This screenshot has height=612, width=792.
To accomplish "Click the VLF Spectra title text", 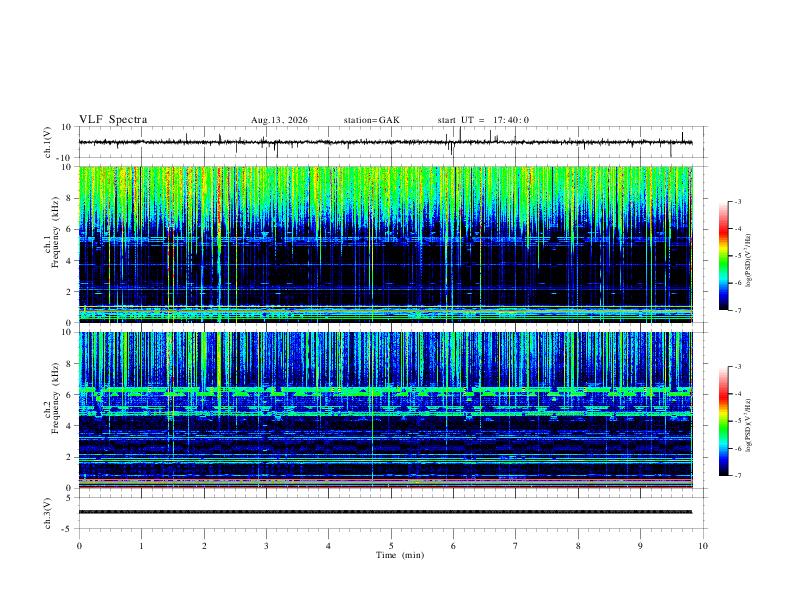I will point(113,120).
